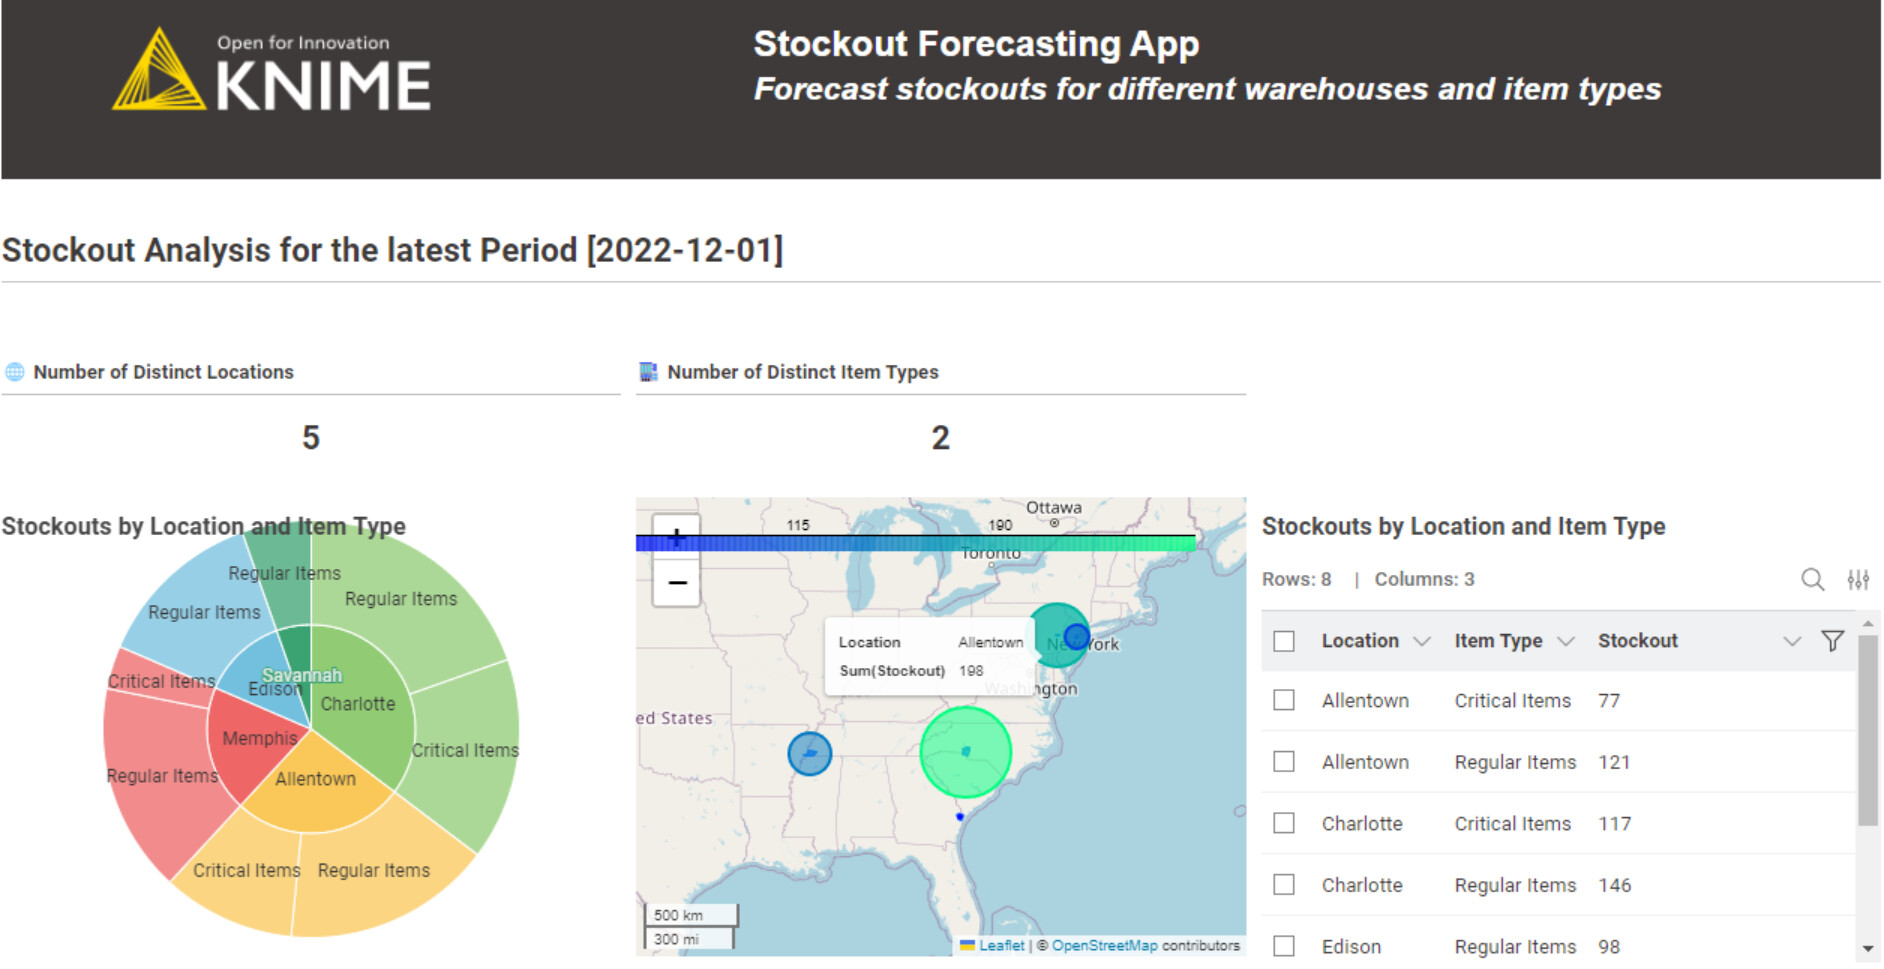The width and height of the screenshot is (1884, 969).
Task: Open the Leaflet attribution link
Action: [x=1001, y=945]
